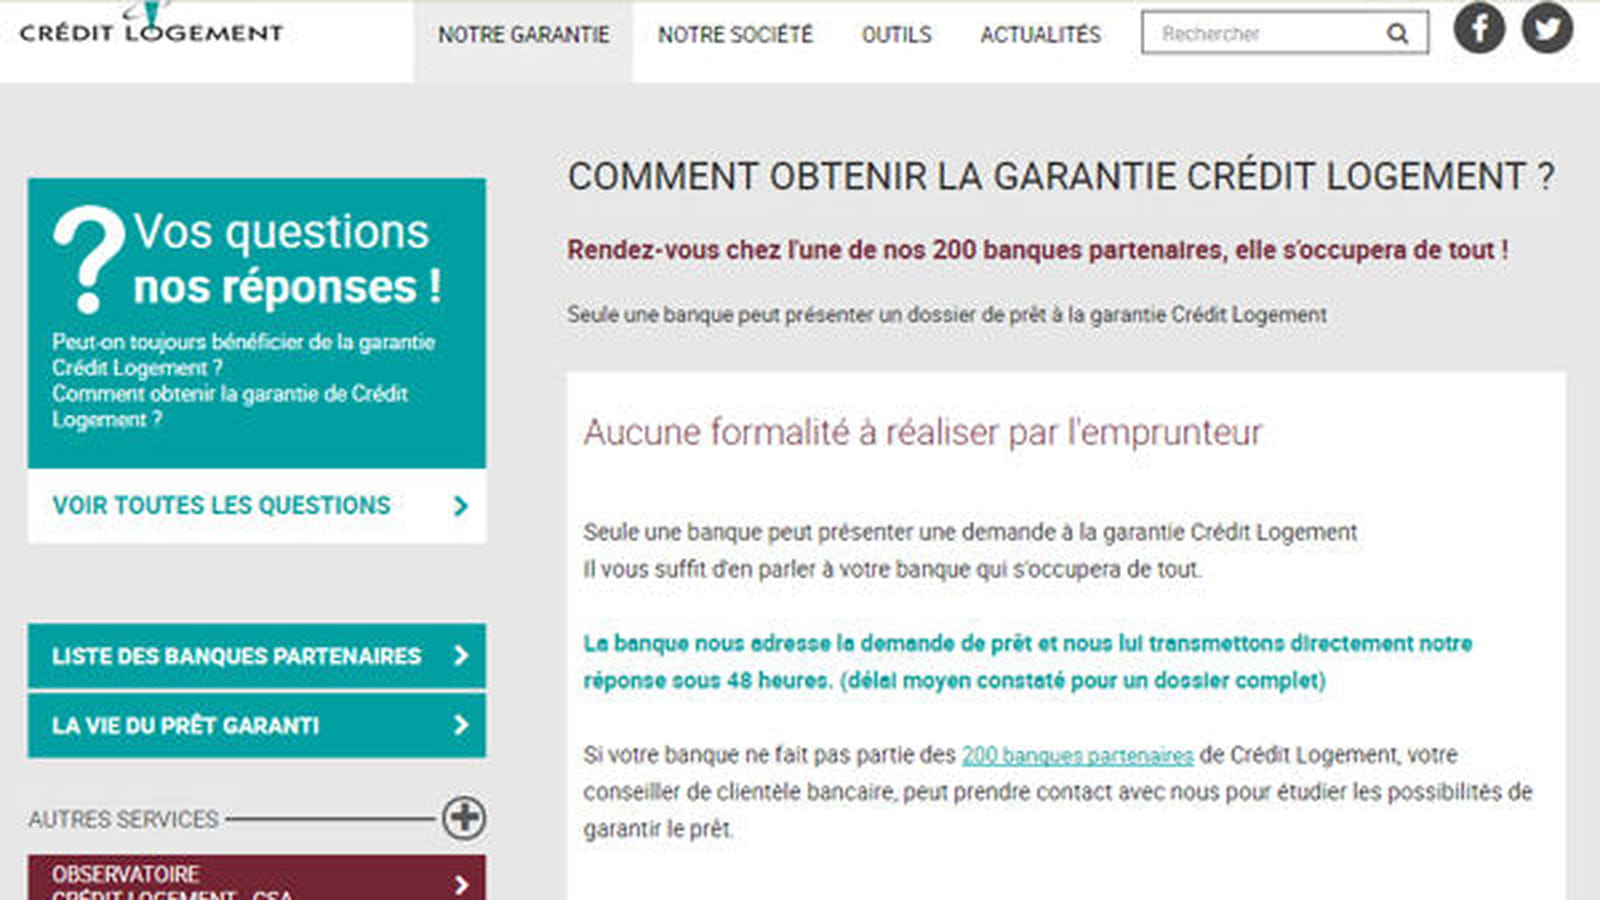This screenshot has height=900, width=1600.
Task: Click the chevron on the Observatoire button
Action: tap(460, 884)
